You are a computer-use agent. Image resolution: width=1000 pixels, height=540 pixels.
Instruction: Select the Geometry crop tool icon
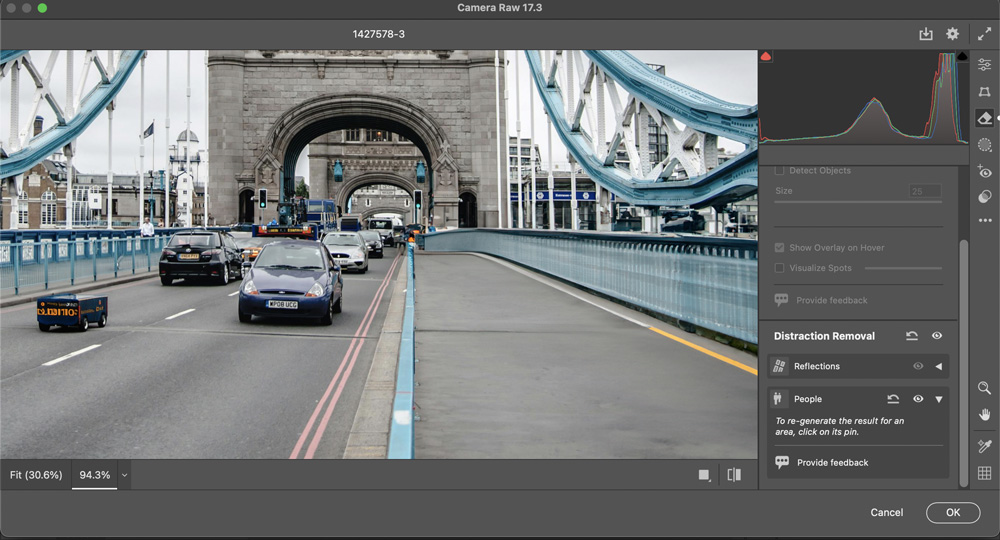984,92
